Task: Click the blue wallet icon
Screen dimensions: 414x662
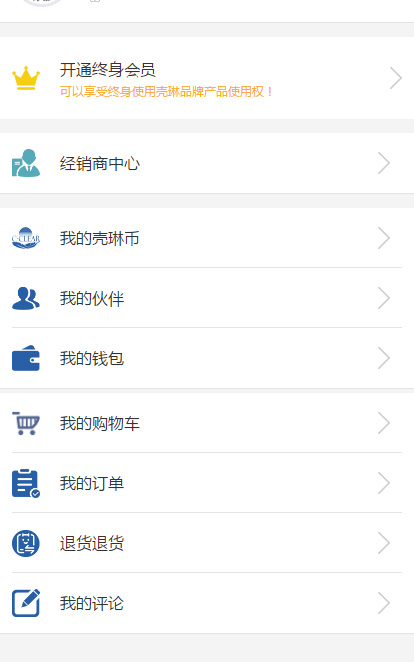Action: [x=26, y=358]
